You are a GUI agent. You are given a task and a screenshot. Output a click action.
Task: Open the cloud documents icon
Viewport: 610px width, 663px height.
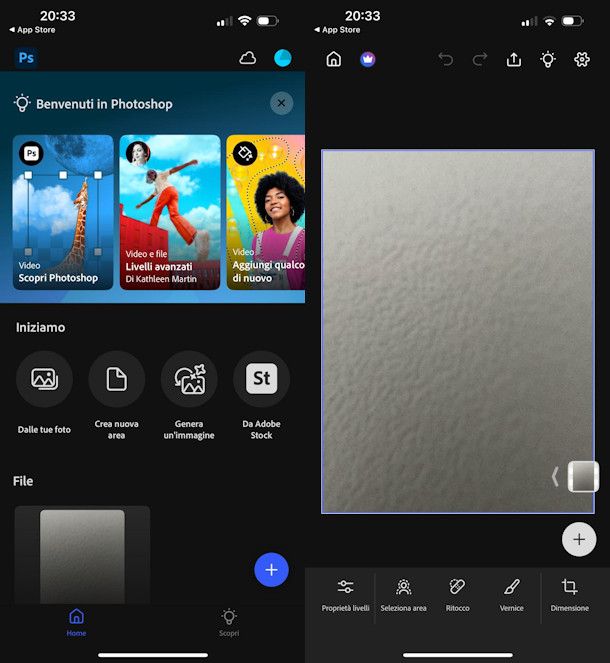click(248, 58)
